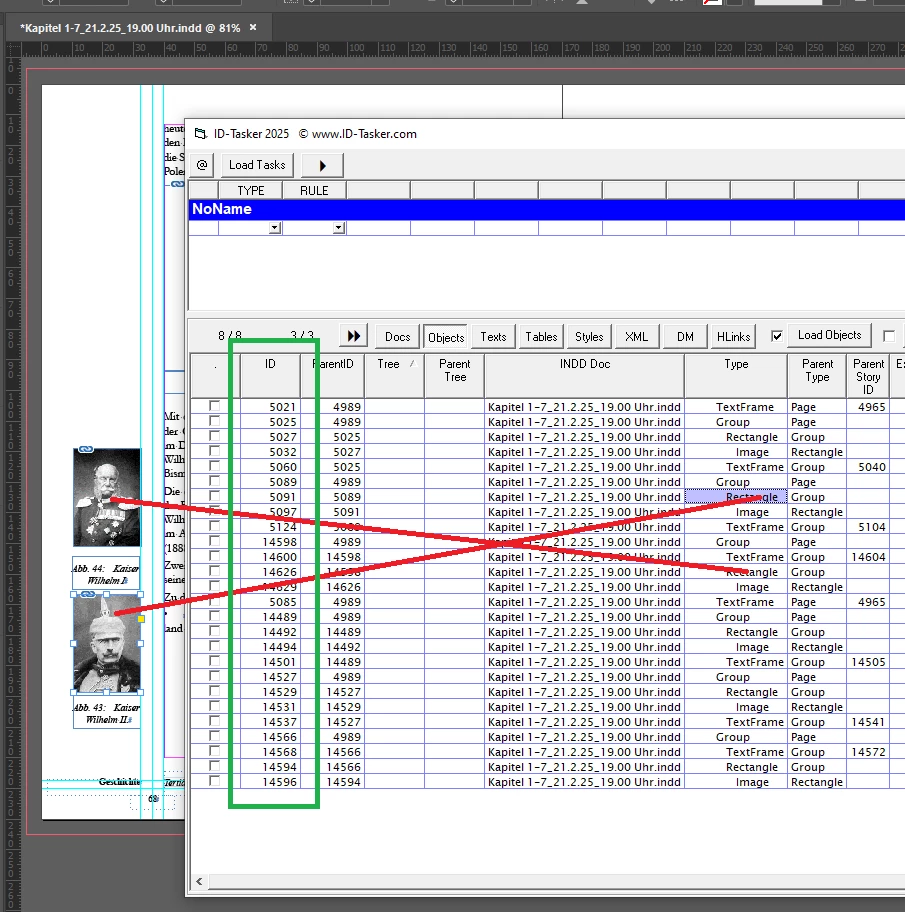Click horizontal scrollbar track at window bottom
The height and width of the screenshot is (912, 905).
(x=557, y=881)
